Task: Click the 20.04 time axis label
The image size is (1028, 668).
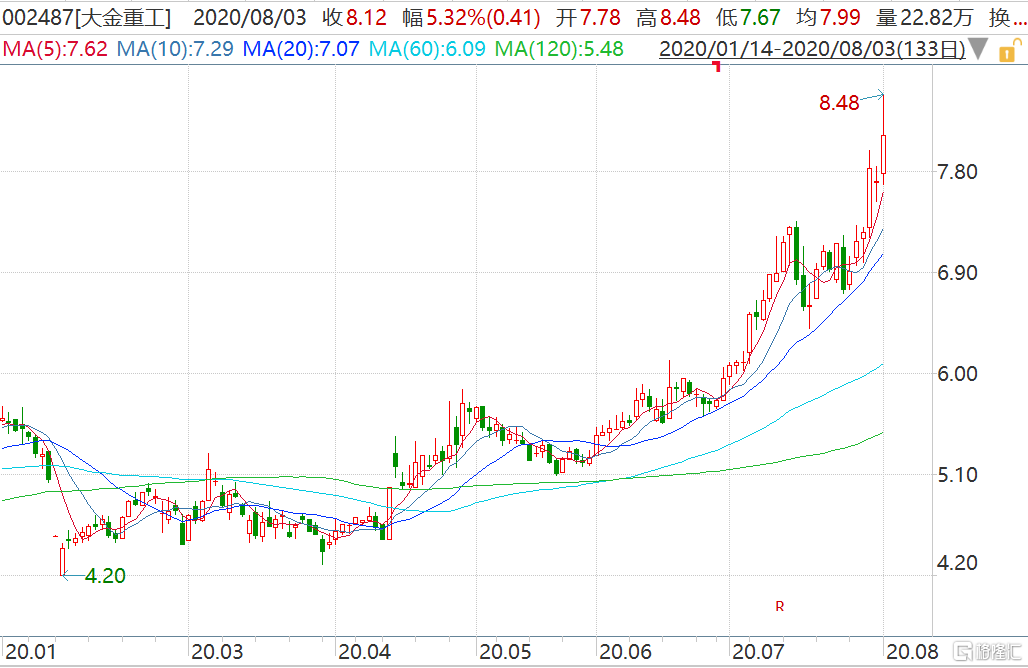Action: [365, 652]
